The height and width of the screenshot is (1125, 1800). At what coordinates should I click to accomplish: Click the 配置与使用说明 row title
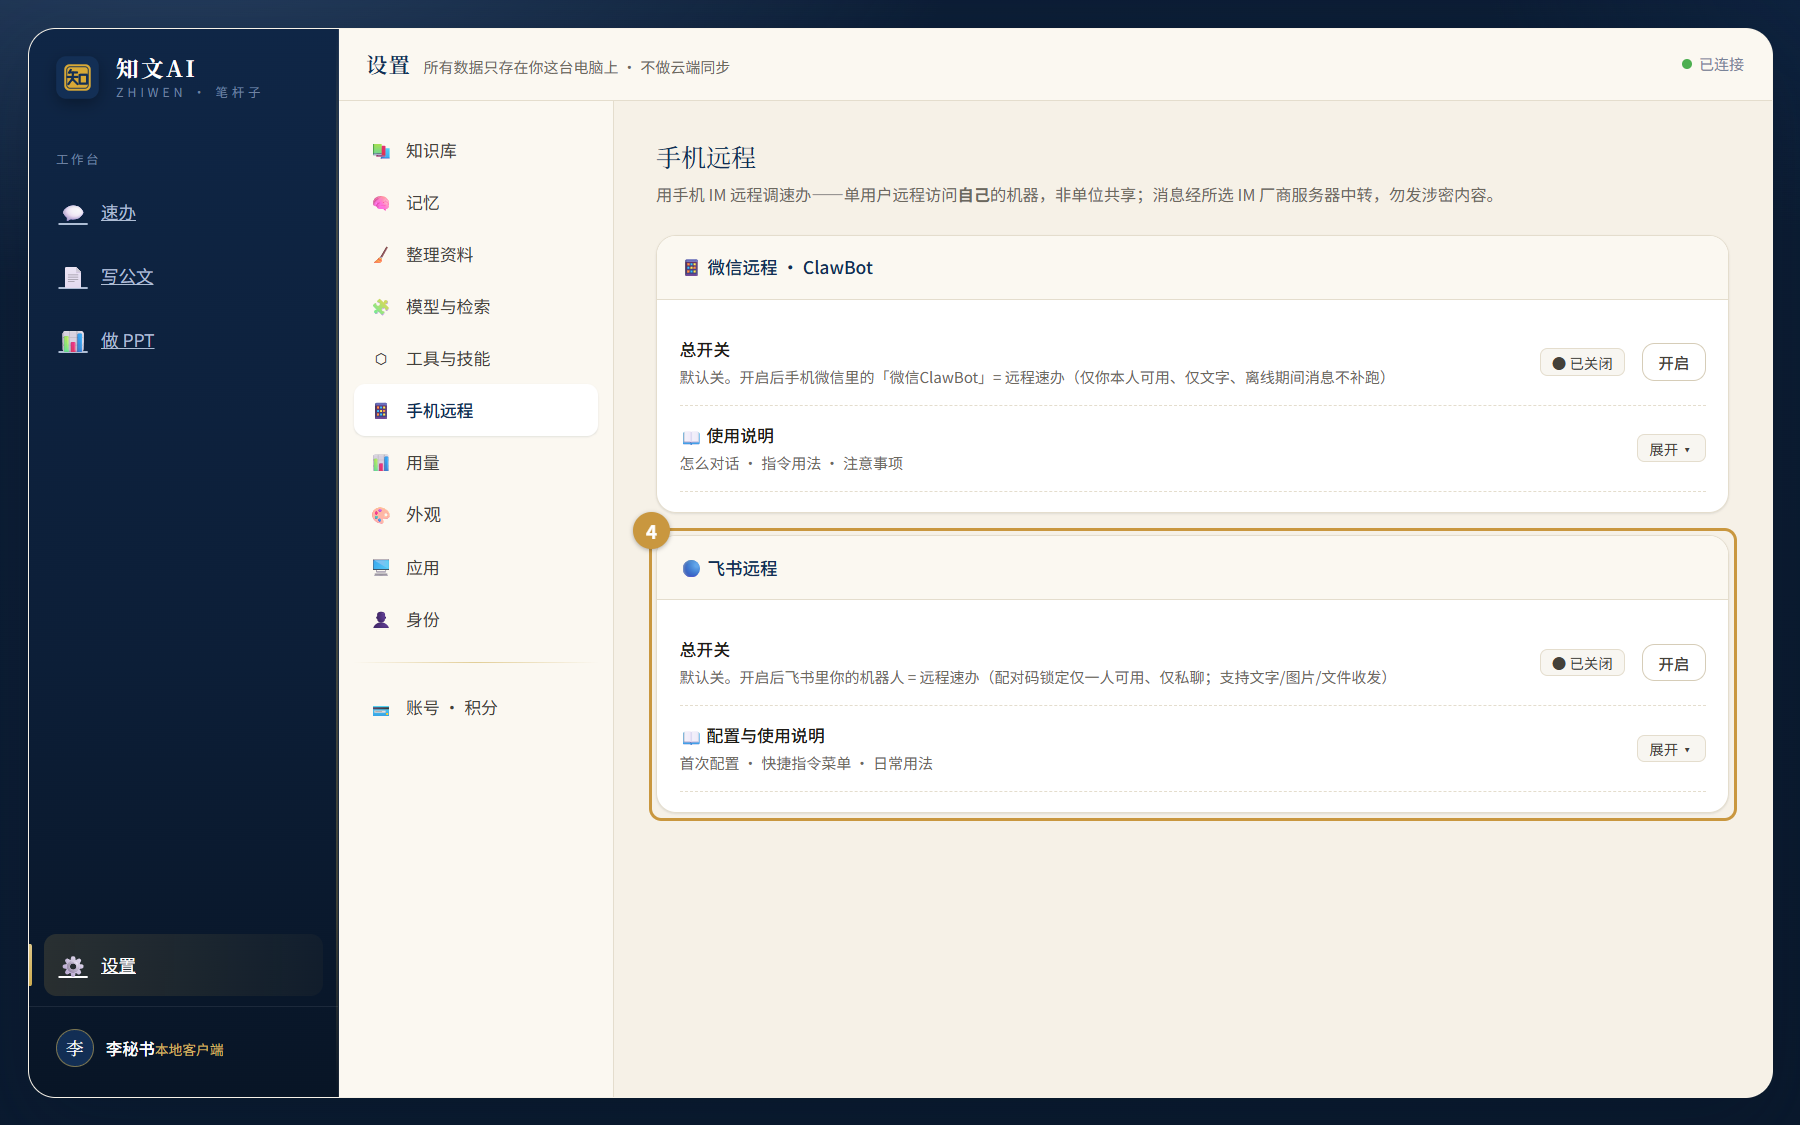click(765, 736)
